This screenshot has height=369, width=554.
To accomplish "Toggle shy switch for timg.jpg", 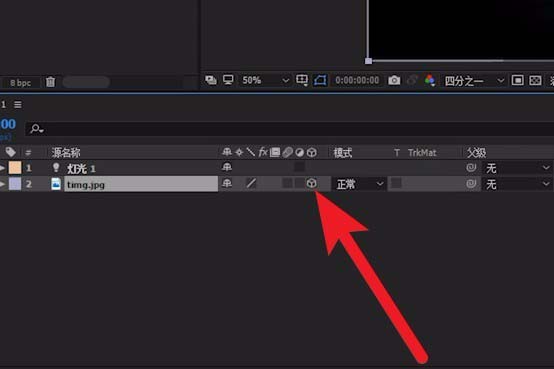I will click(227, 183).
